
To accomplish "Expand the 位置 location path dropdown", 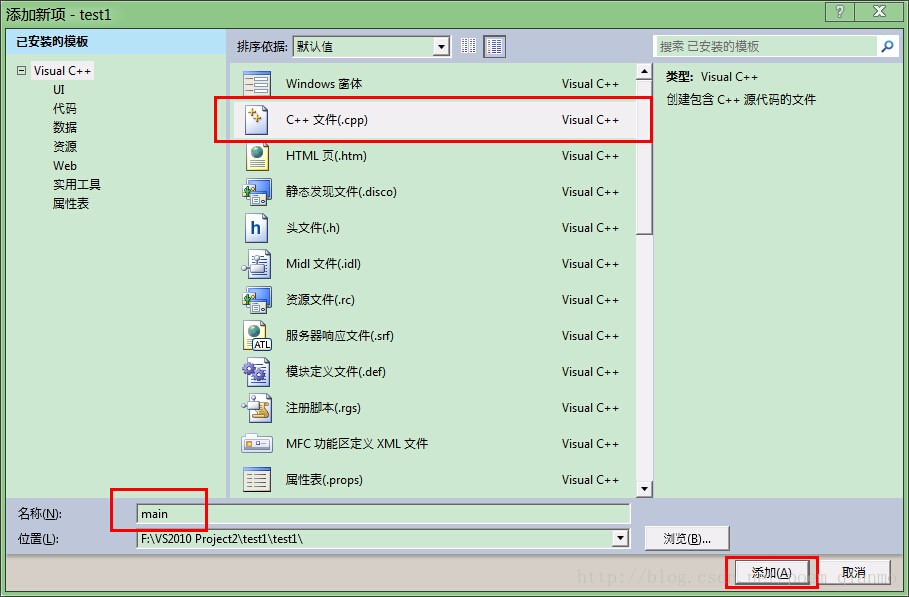I will [621, 538].
